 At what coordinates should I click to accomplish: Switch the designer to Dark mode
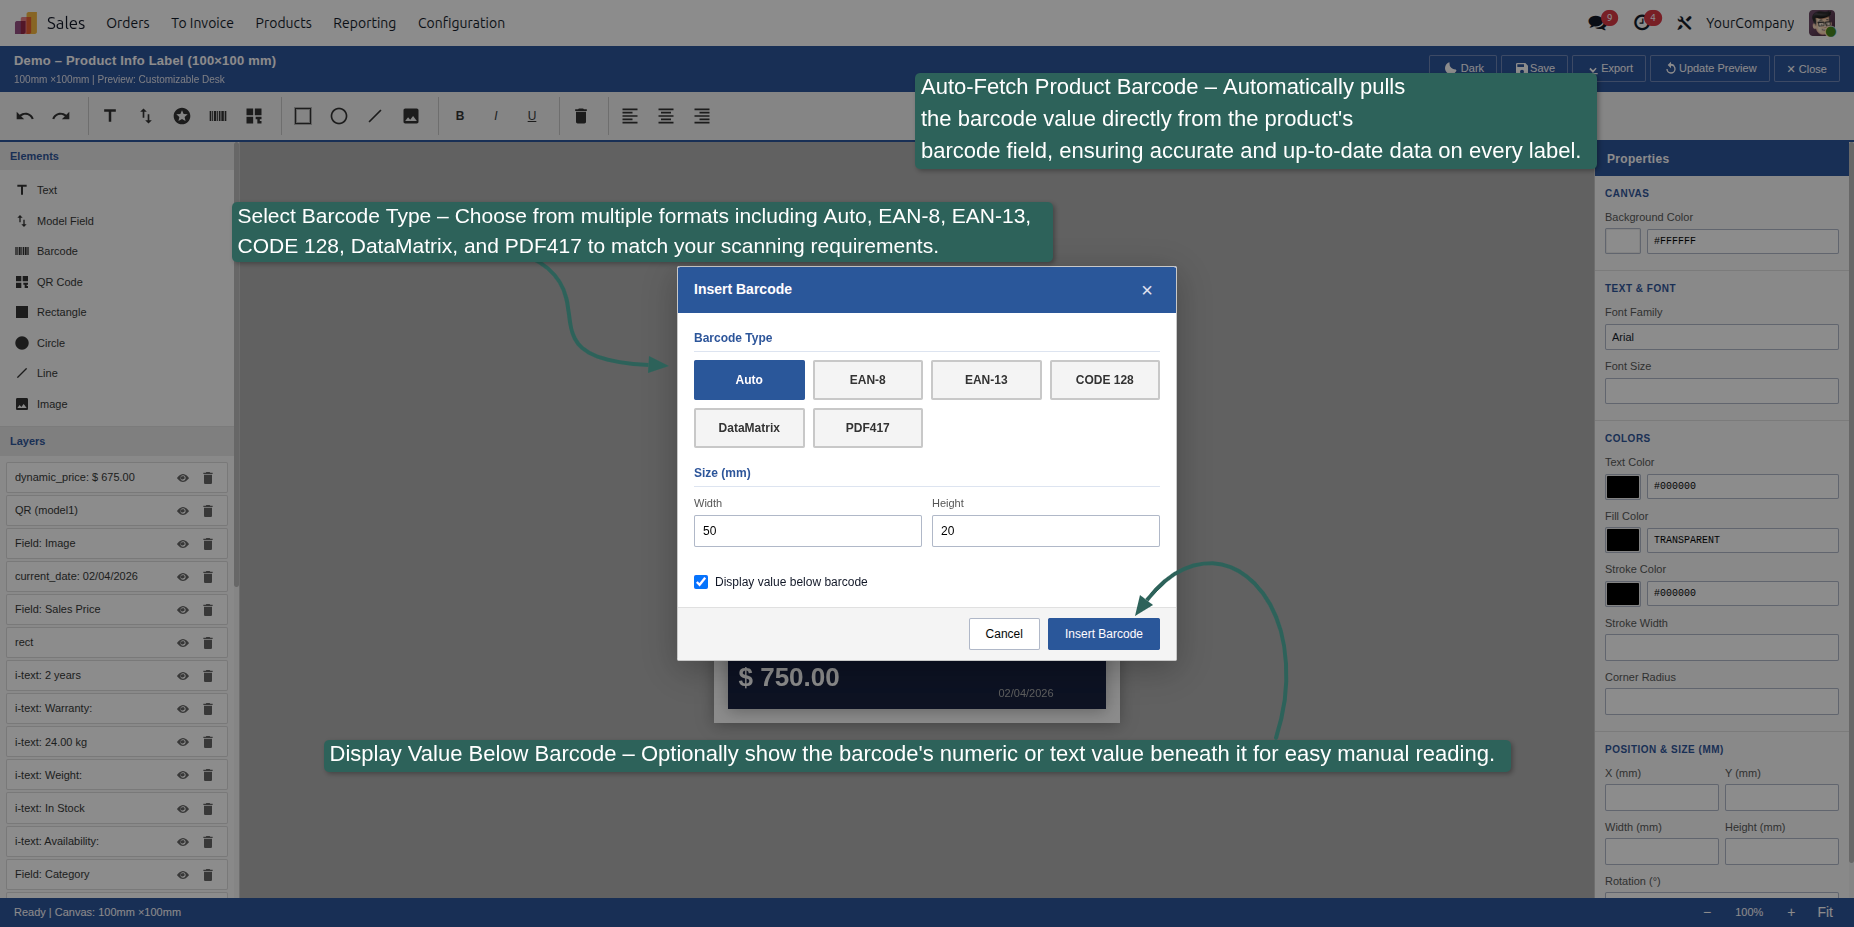click(1463, 69)
